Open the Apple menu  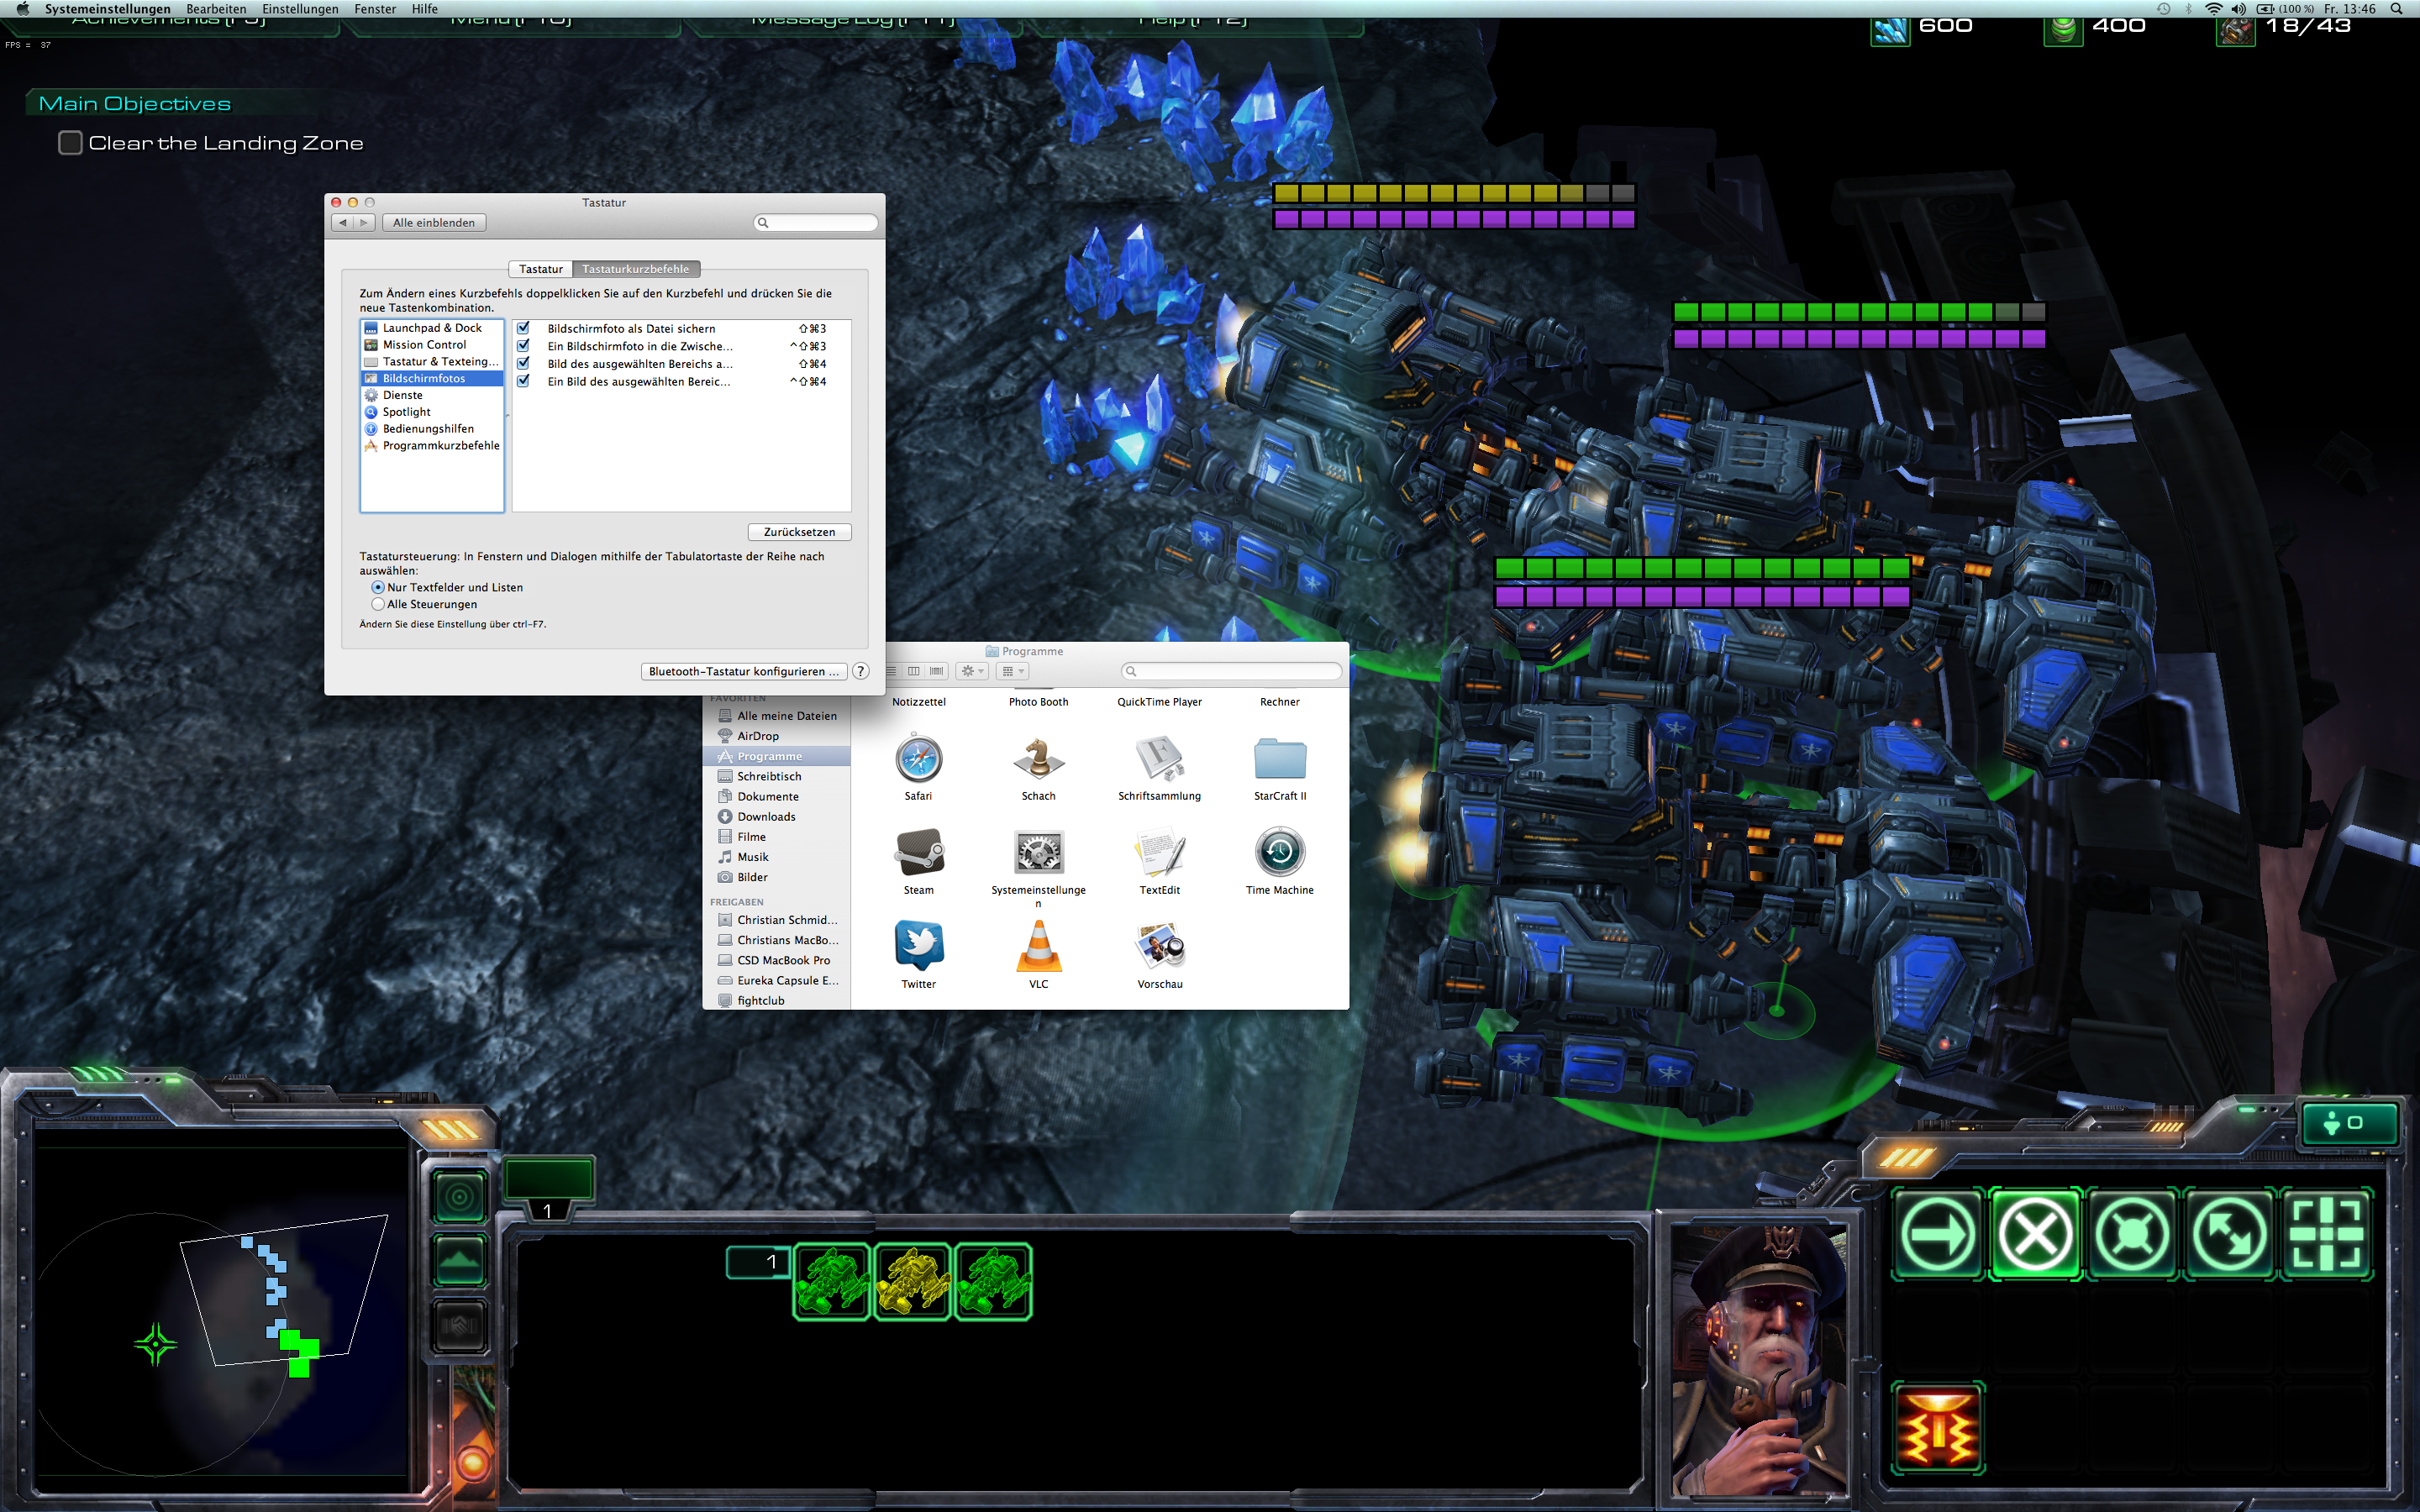point(22,9)
